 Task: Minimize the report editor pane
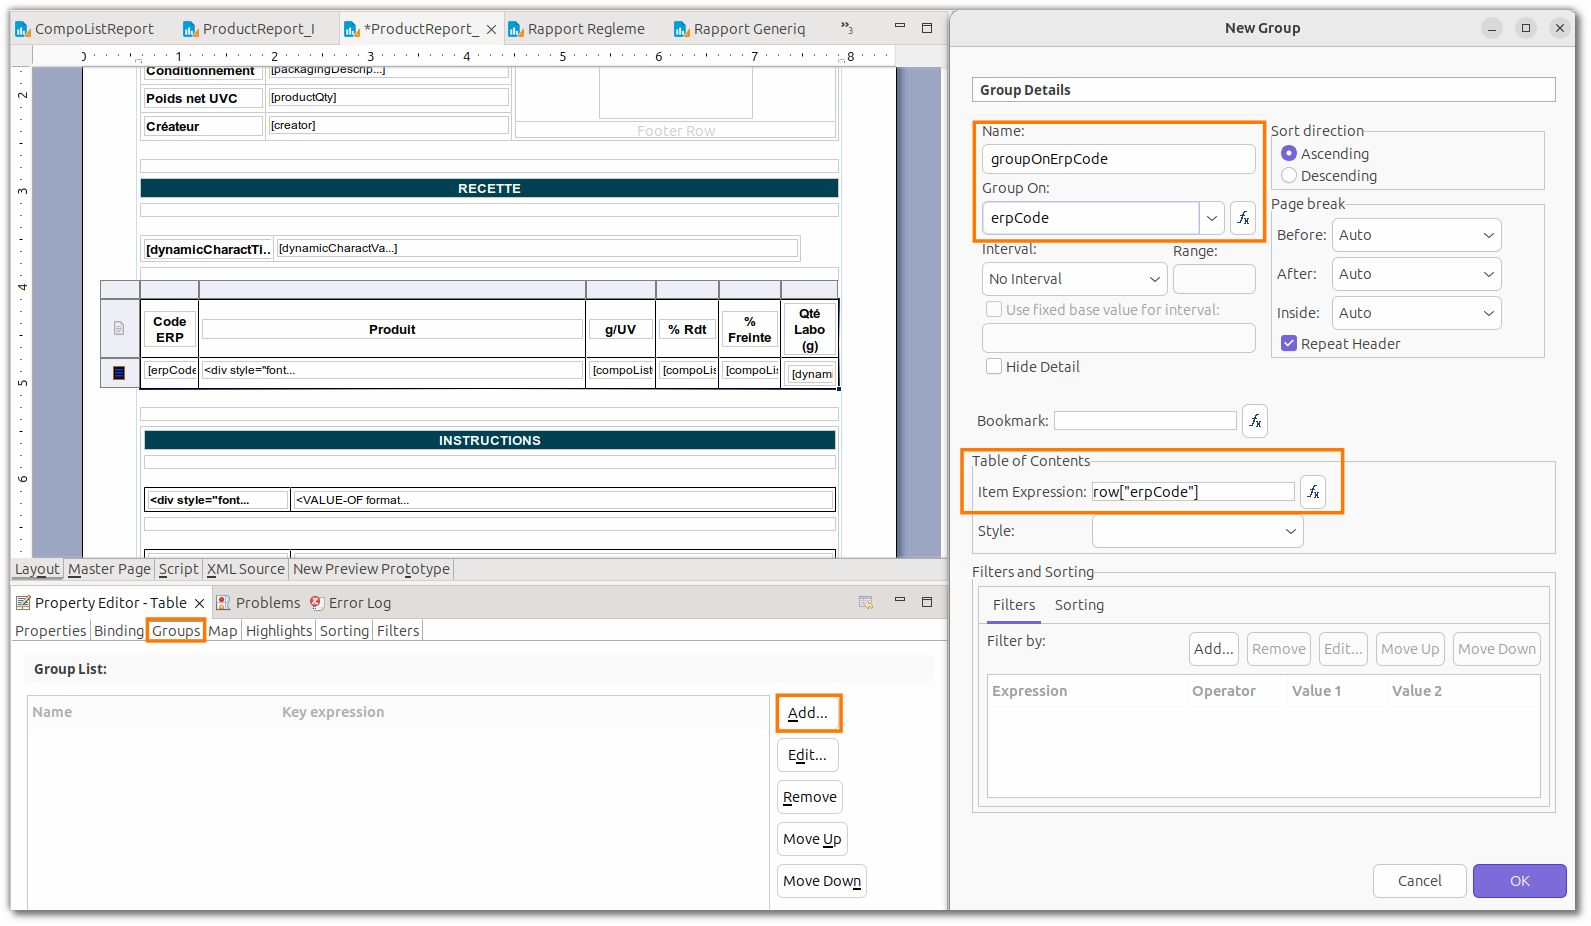click(899, 27)
